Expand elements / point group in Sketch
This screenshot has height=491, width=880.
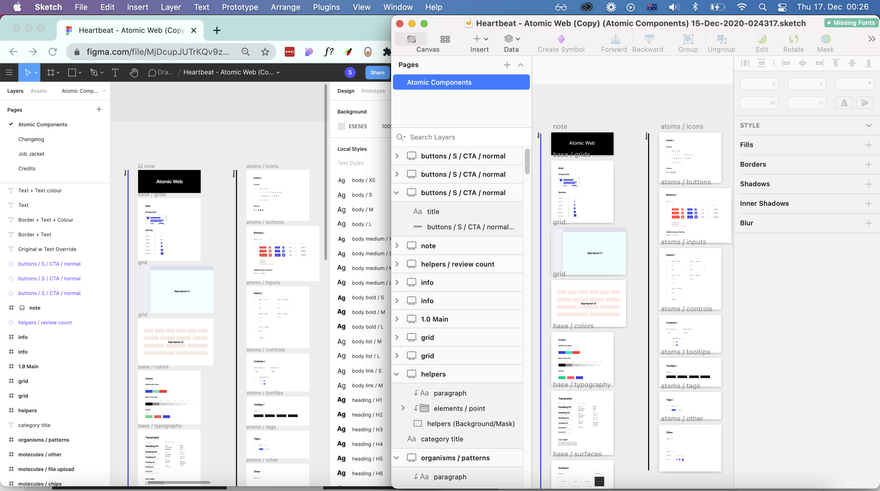tap(403, 409)
